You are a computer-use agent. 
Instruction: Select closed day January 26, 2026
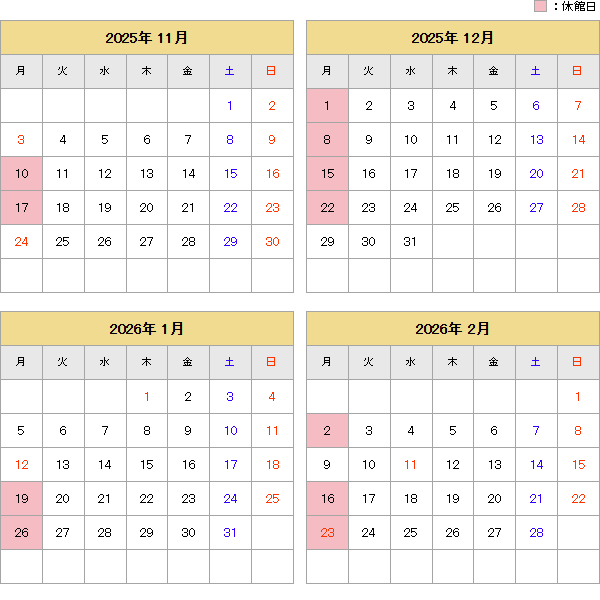click(22, 533)
